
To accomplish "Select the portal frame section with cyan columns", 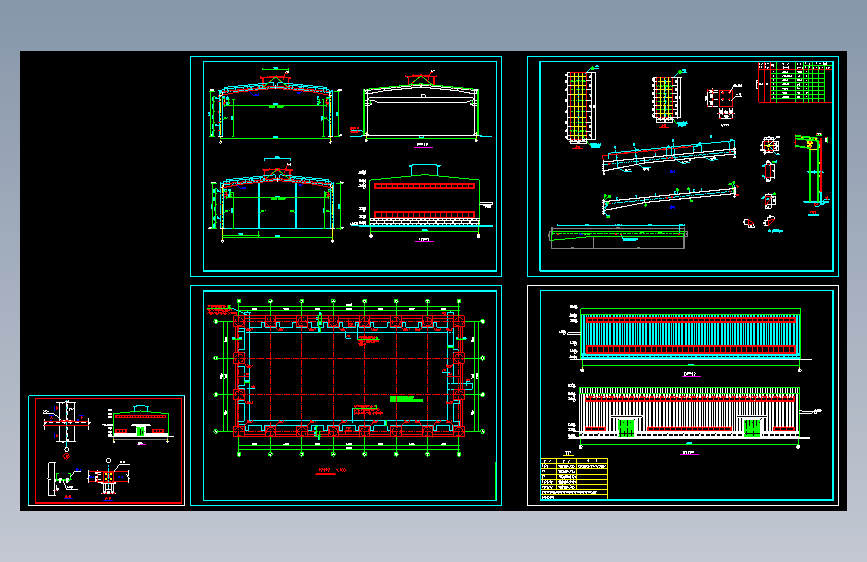I will click(275, 200).
